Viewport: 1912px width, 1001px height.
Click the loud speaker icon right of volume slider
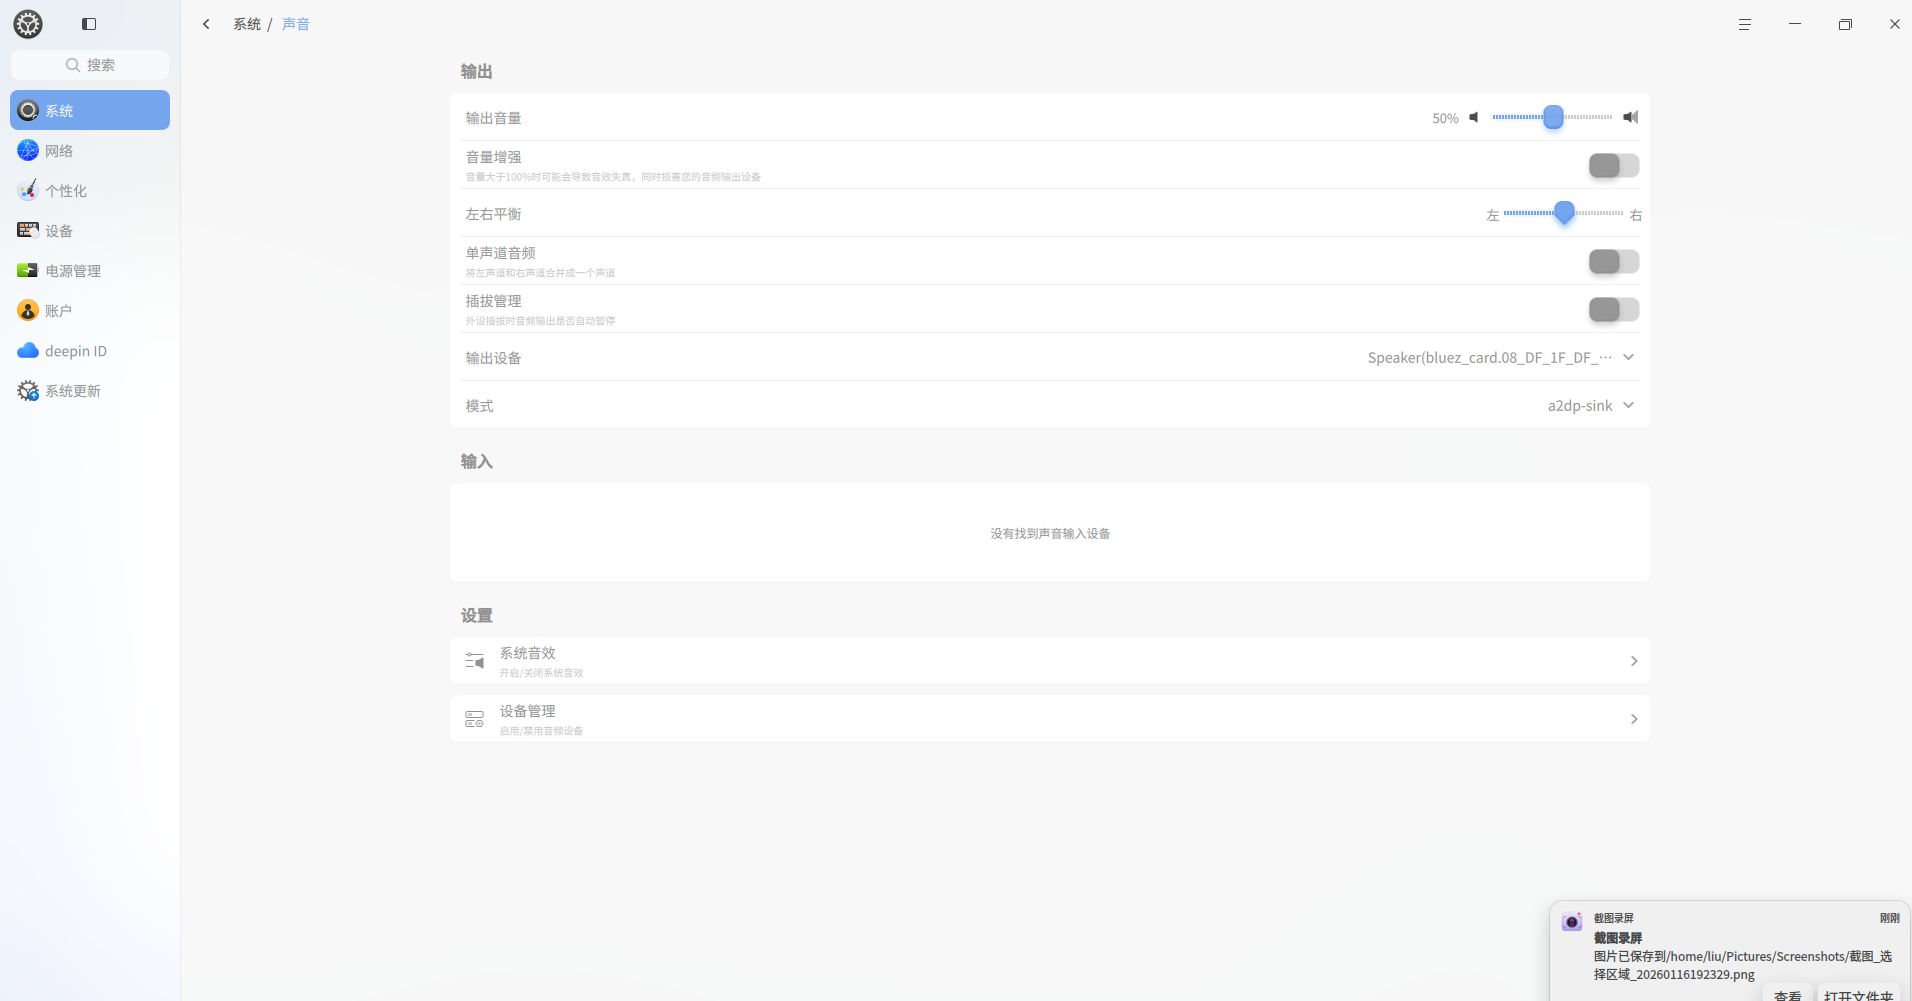pyautogui.click(x=1631, y=117)
